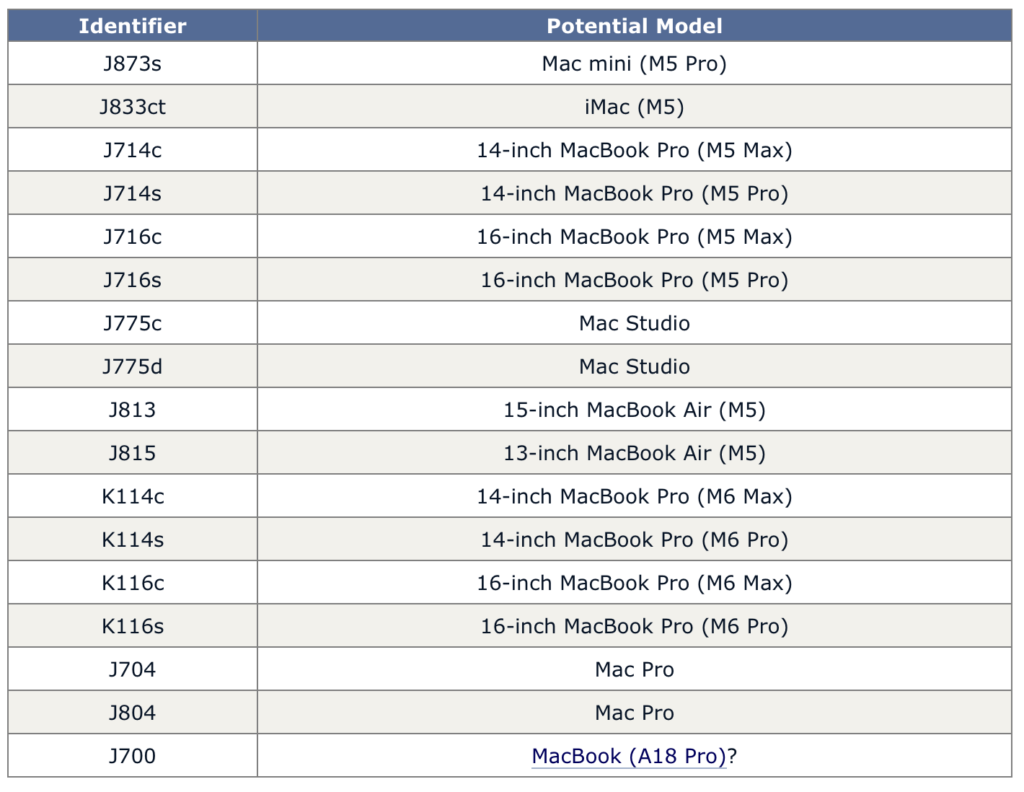Click the 14-inch MacBook Pro (M5 Max) cell
Screen dimensions: 1024x792
coord(634,150)
